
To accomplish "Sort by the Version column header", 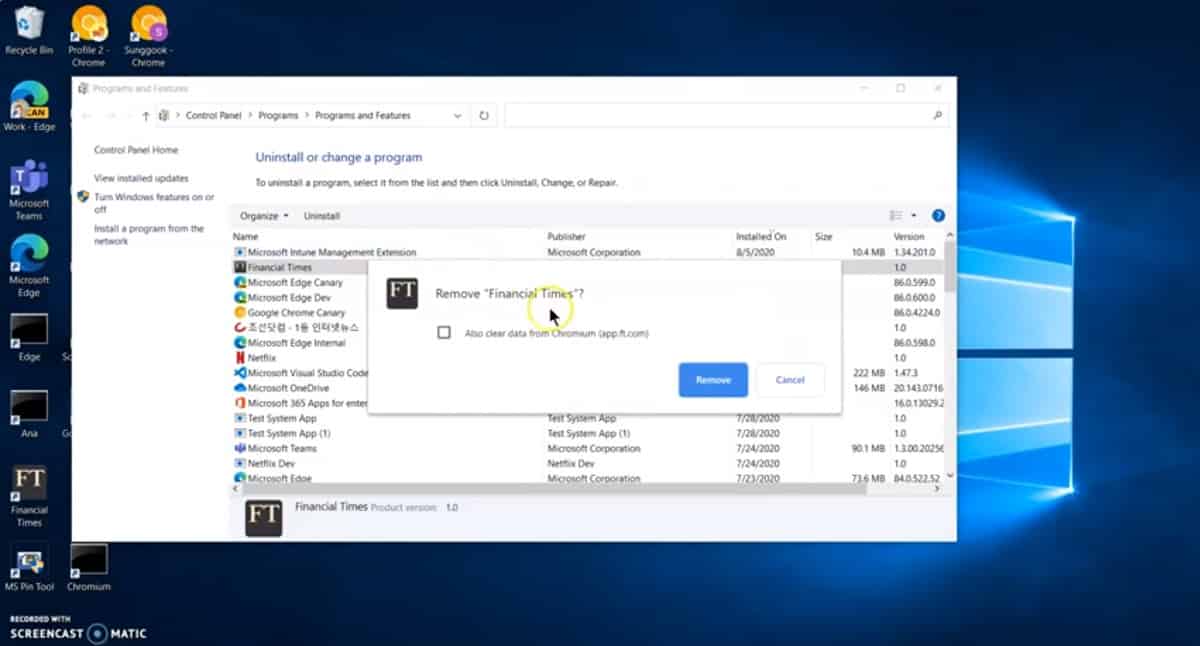I will [909, 237].
